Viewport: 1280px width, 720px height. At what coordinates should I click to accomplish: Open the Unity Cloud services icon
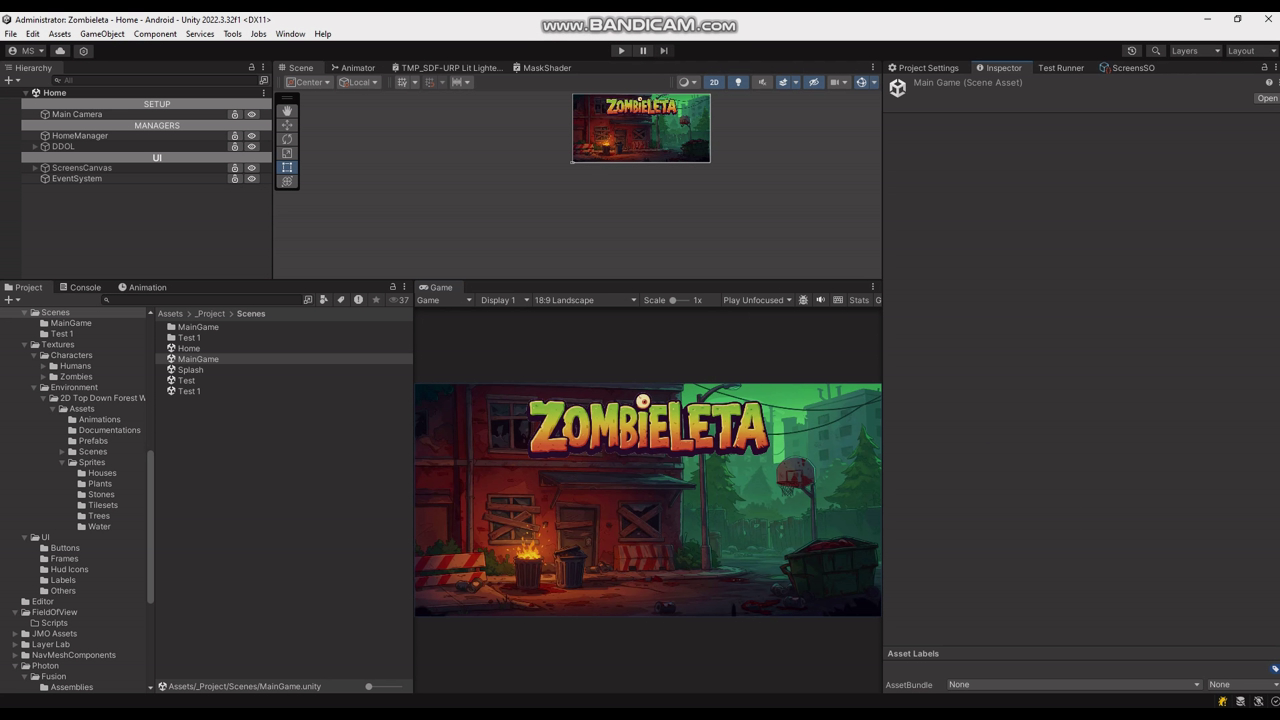pyautogui.click(x=60, y=51)
